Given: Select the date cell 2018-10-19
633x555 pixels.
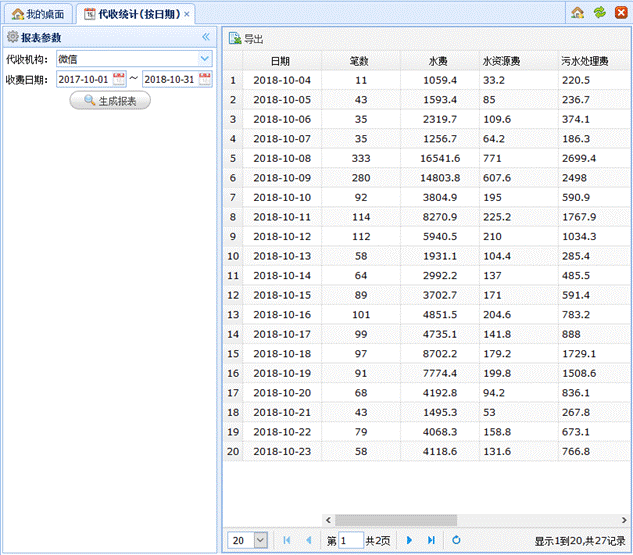Looking at the screenshot, I should click(282, 373).
